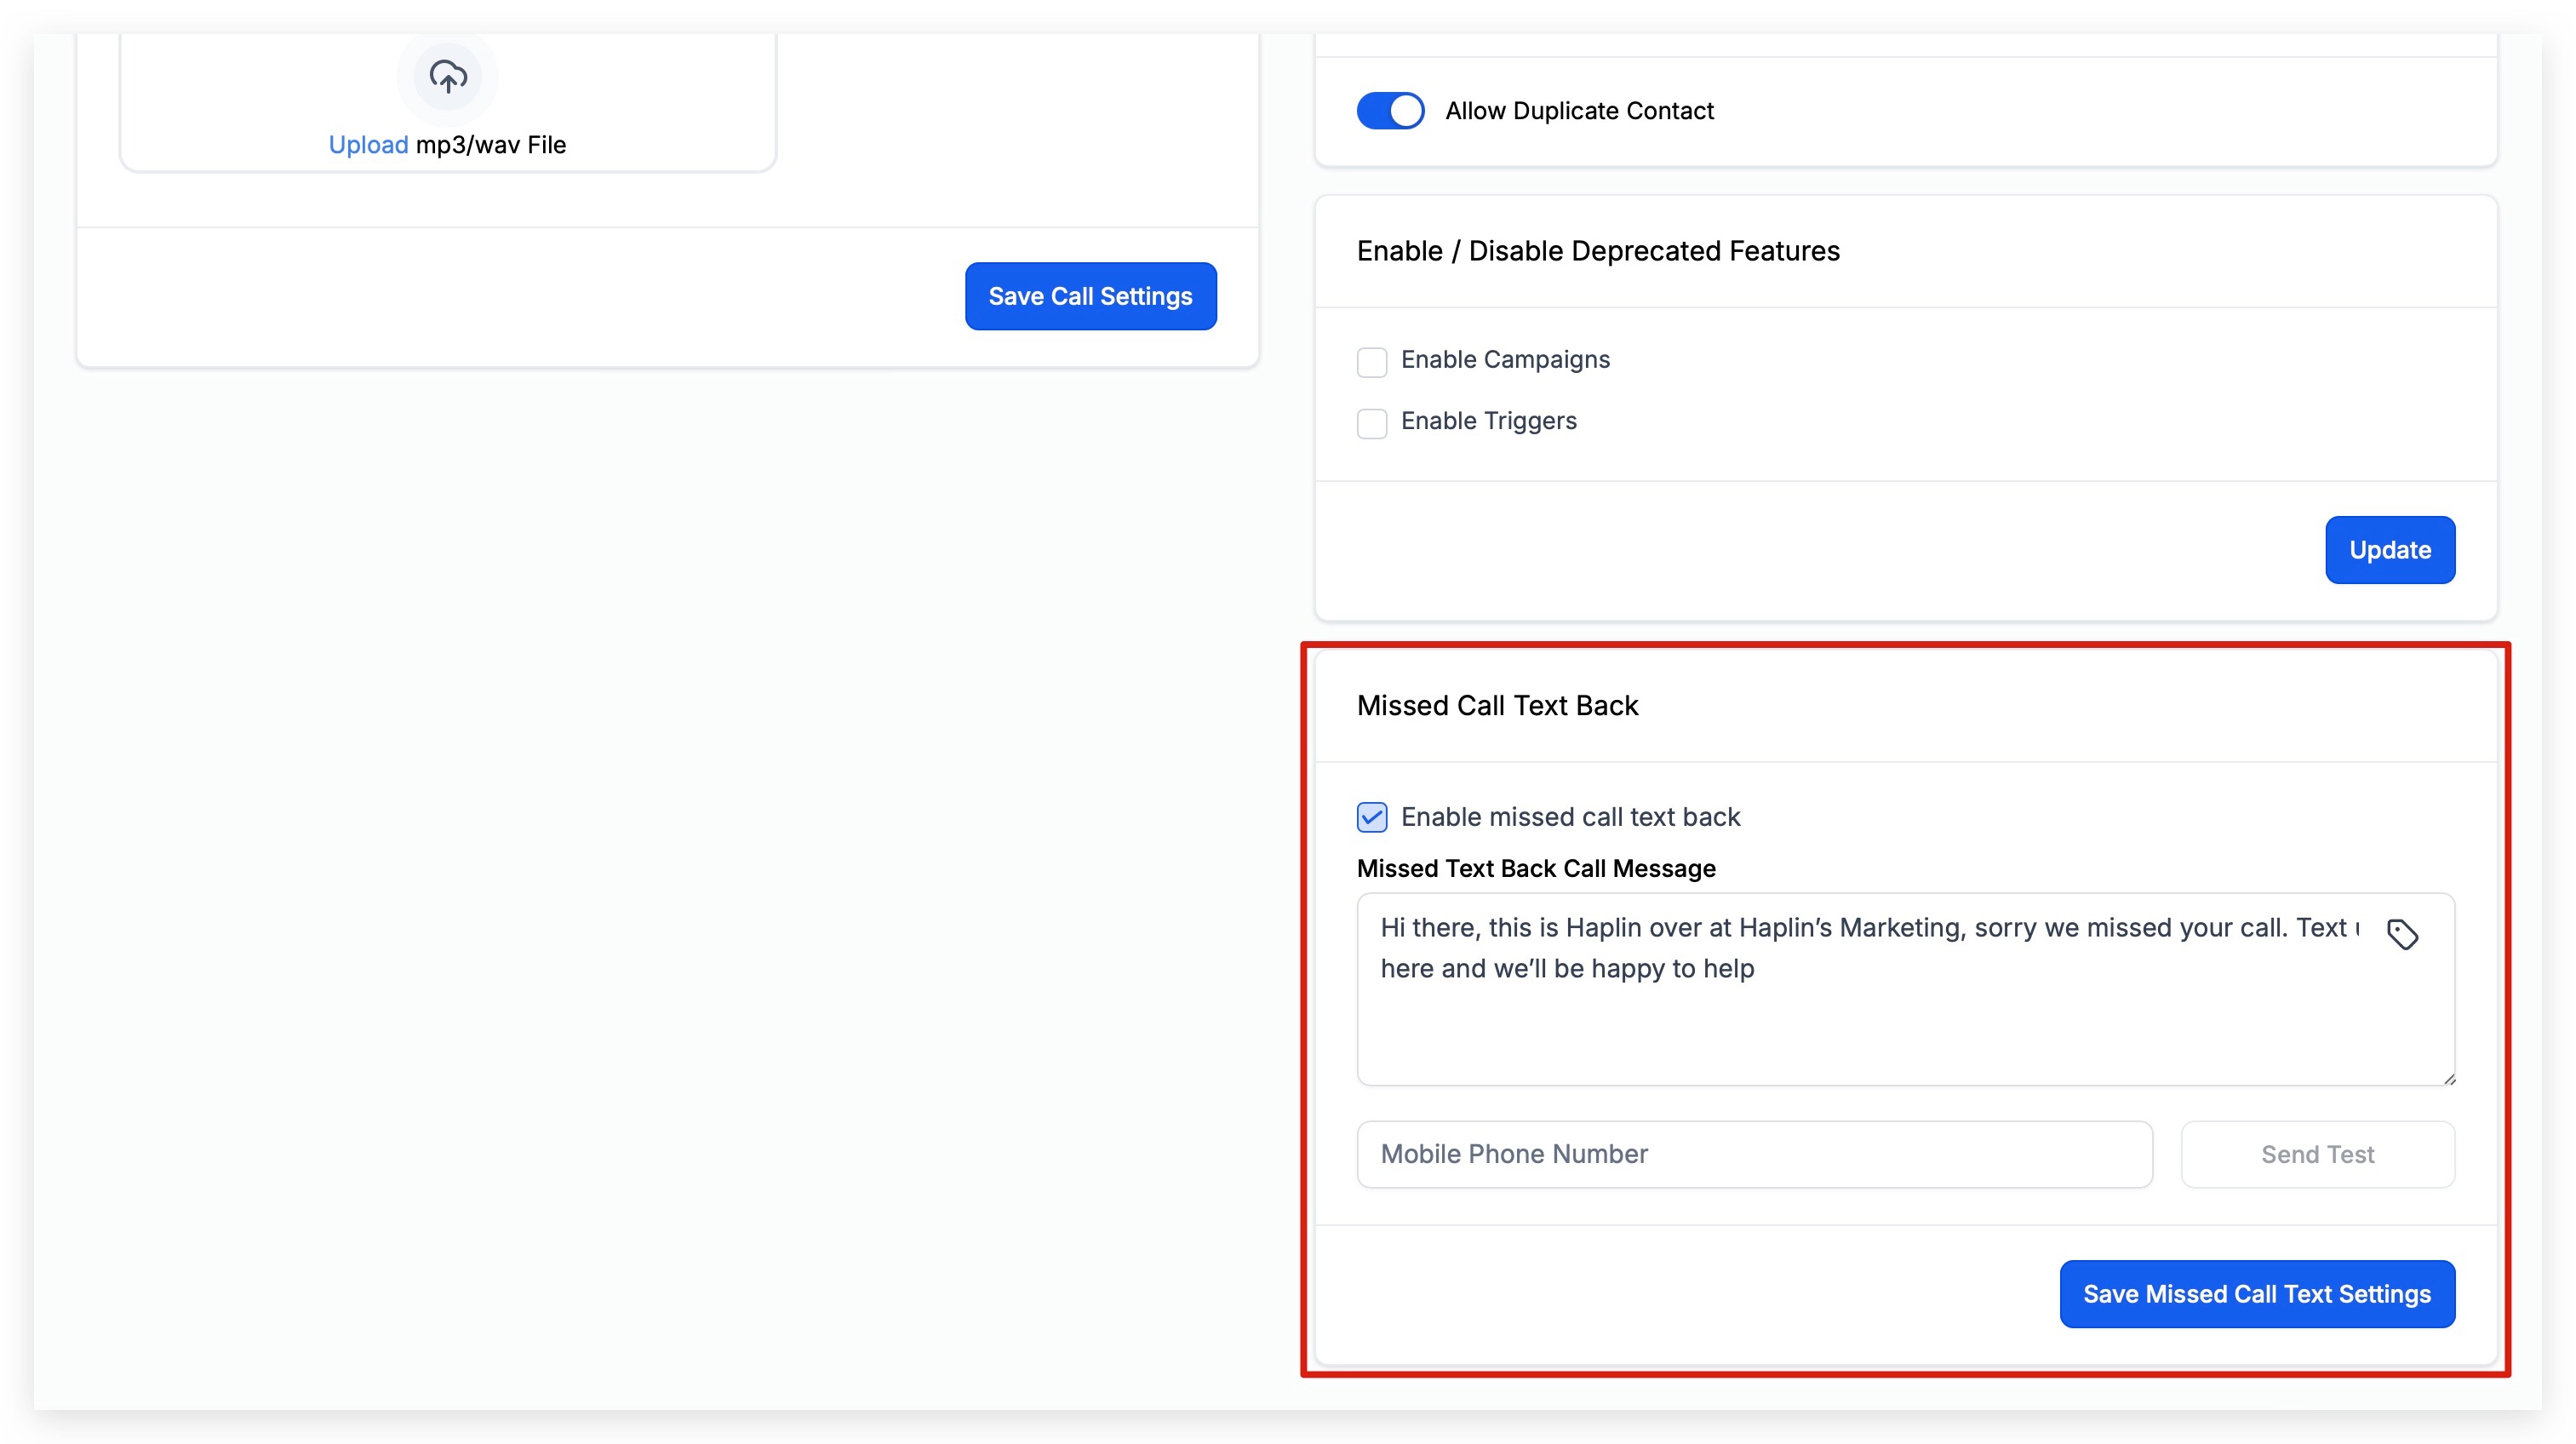Toggle Allow Duplicate Contact switch
Screen dimensions: 2576x1444
point(1390,111)
